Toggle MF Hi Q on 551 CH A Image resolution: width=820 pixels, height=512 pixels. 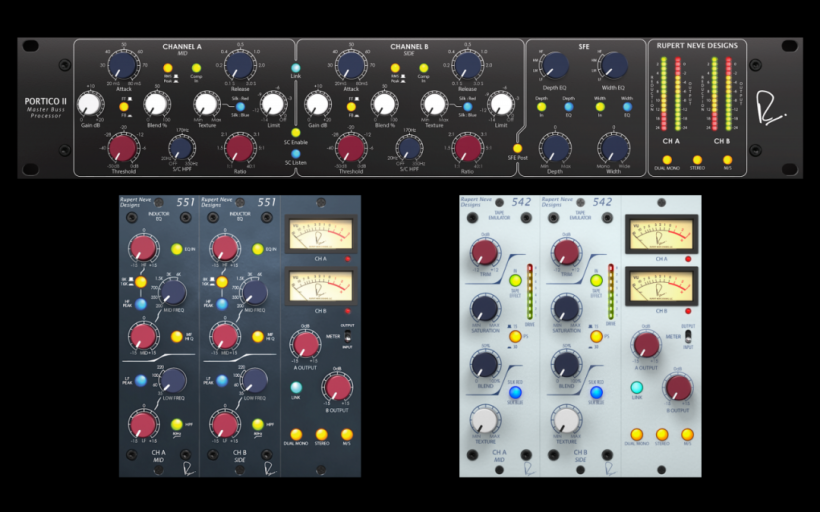point(177,337)
